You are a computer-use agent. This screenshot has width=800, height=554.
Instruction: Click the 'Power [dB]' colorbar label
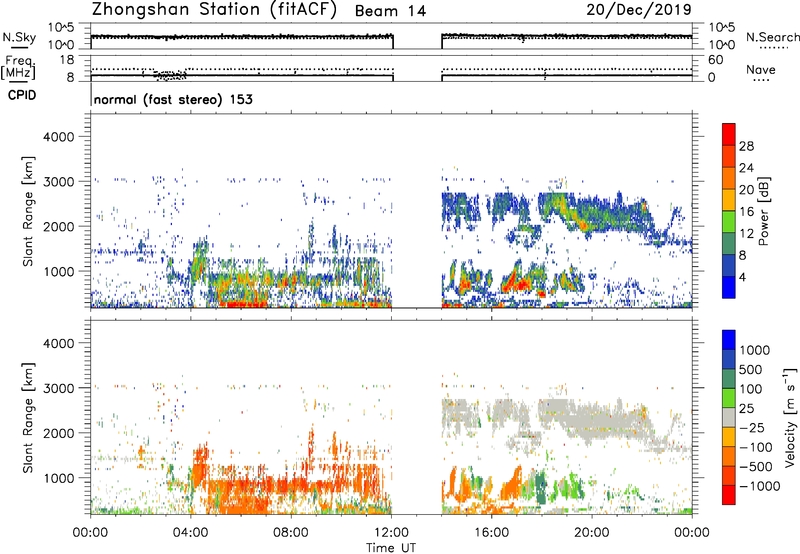[763, 211]
